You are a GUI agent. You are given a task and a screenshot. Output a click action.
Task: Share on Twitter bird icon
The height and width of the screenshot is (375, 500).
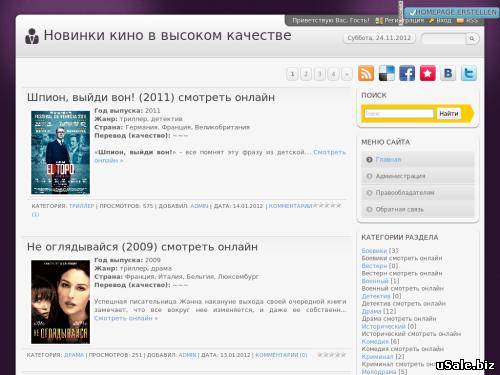pos(469,73)
